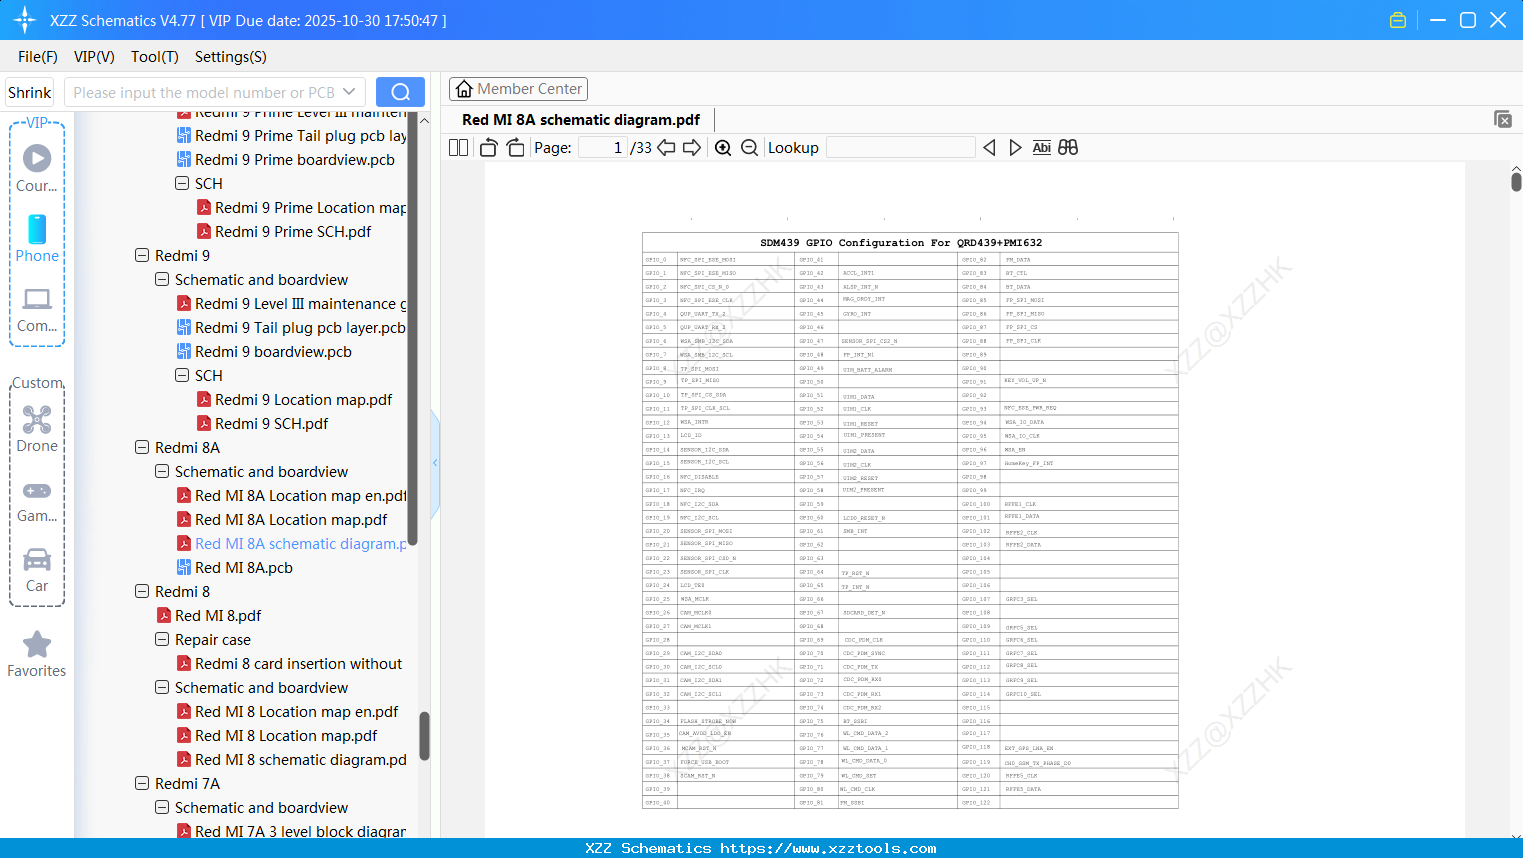The height and width of the screenshot is (858, 1523).
Task: Rotate page clockwise
Action: click(516, 148)
